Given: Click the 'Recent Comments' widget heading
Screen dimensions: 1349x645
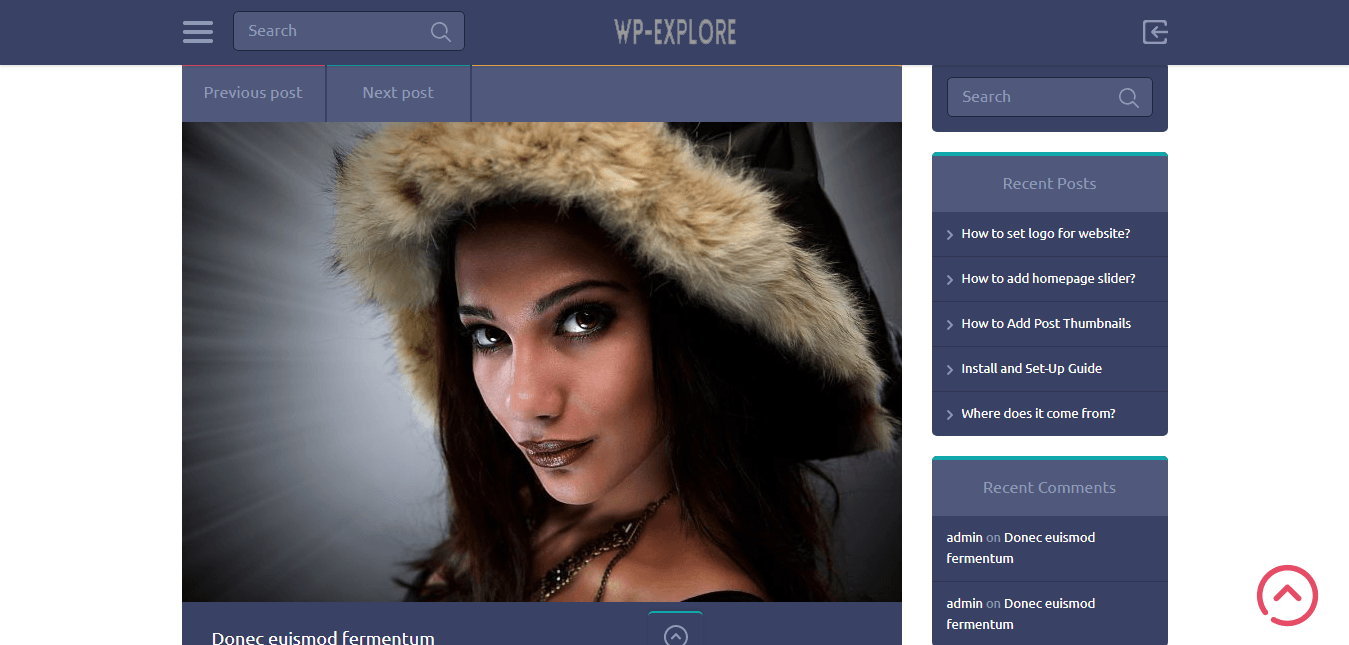Looking at the screenshot, I should tap(1049, 488).
